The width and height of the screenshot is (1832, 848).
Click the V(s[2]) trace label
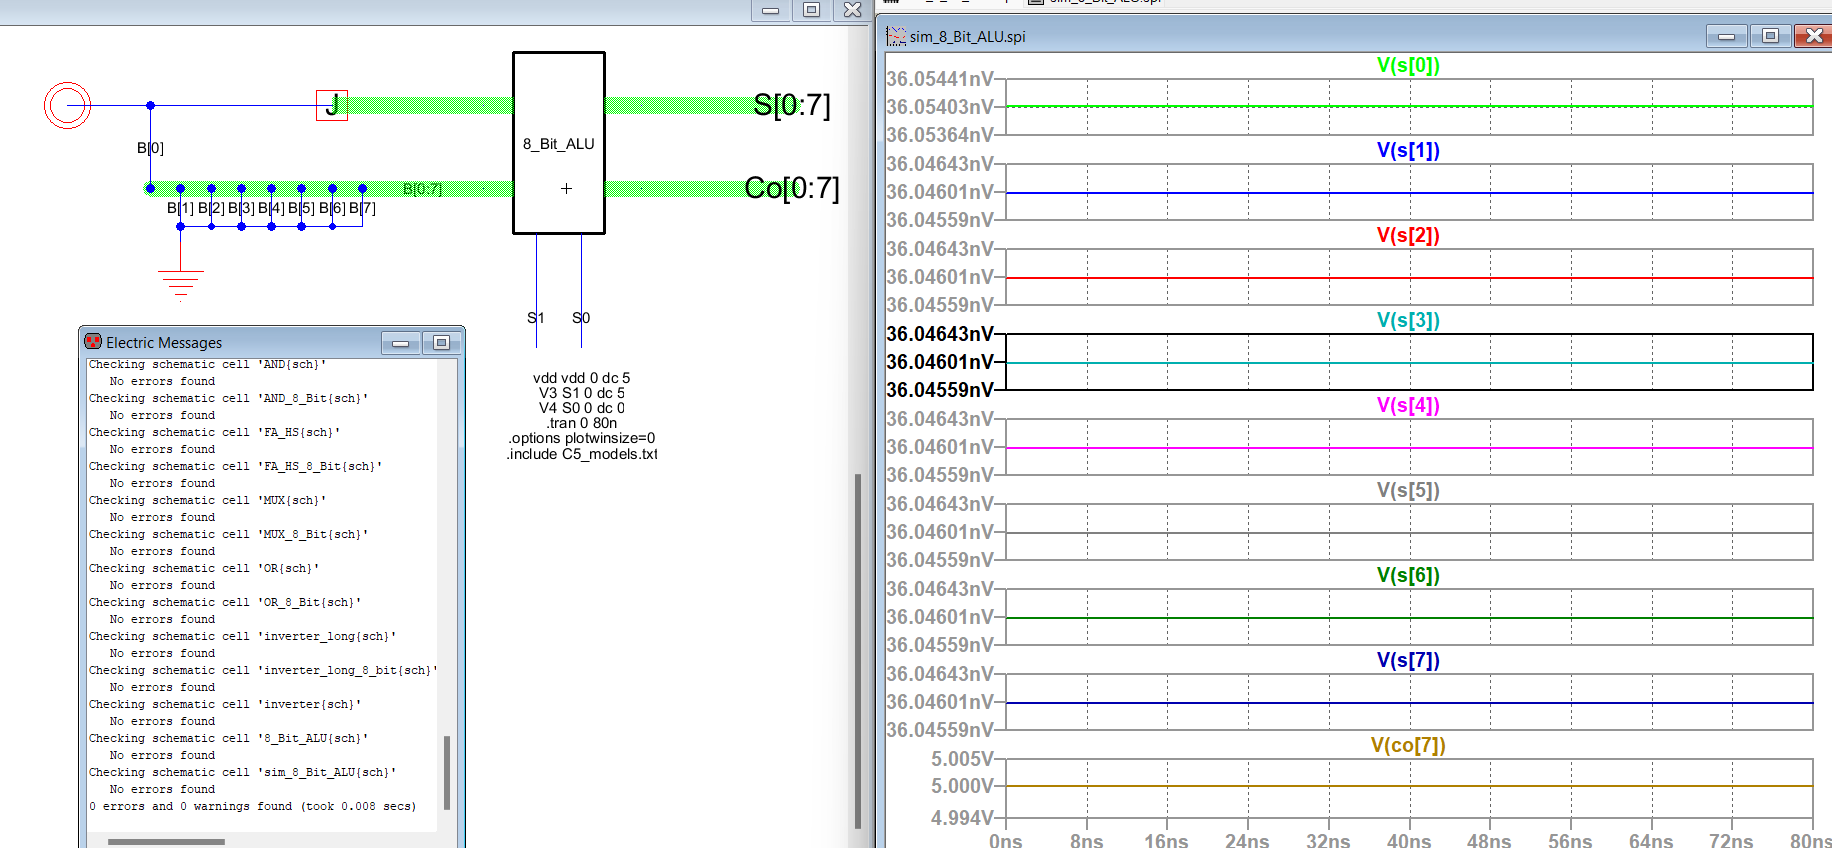pos(1408,235)
